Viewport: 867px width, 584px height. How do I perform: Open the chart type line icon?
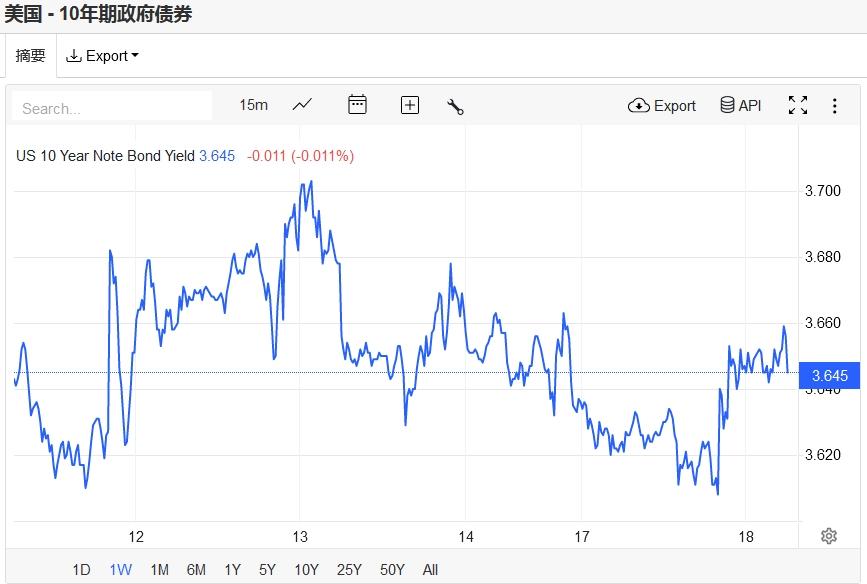pyautogui.click(x=302, y=105)
